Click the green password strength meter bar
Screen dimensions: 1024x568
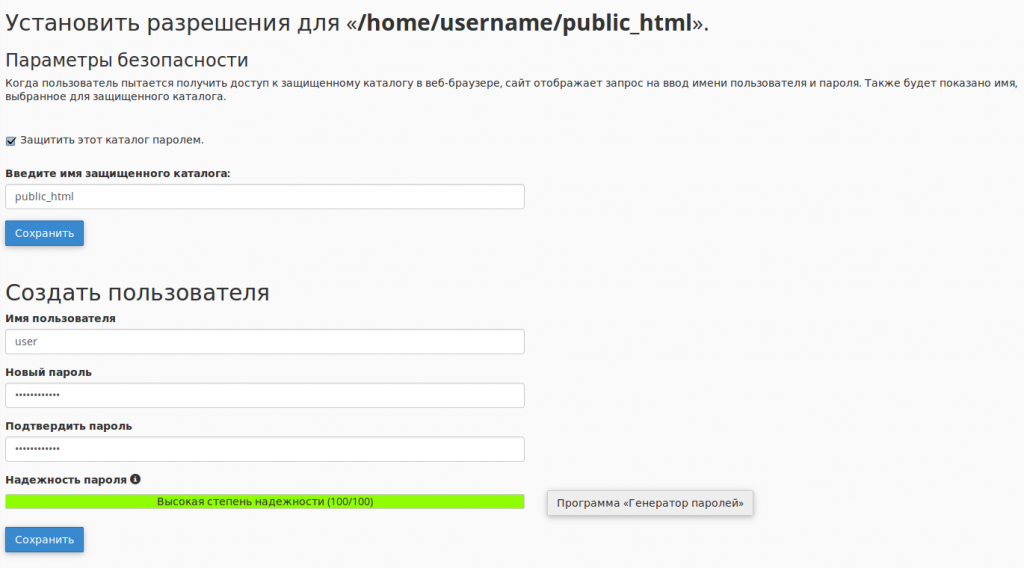[x=264, y=501]
